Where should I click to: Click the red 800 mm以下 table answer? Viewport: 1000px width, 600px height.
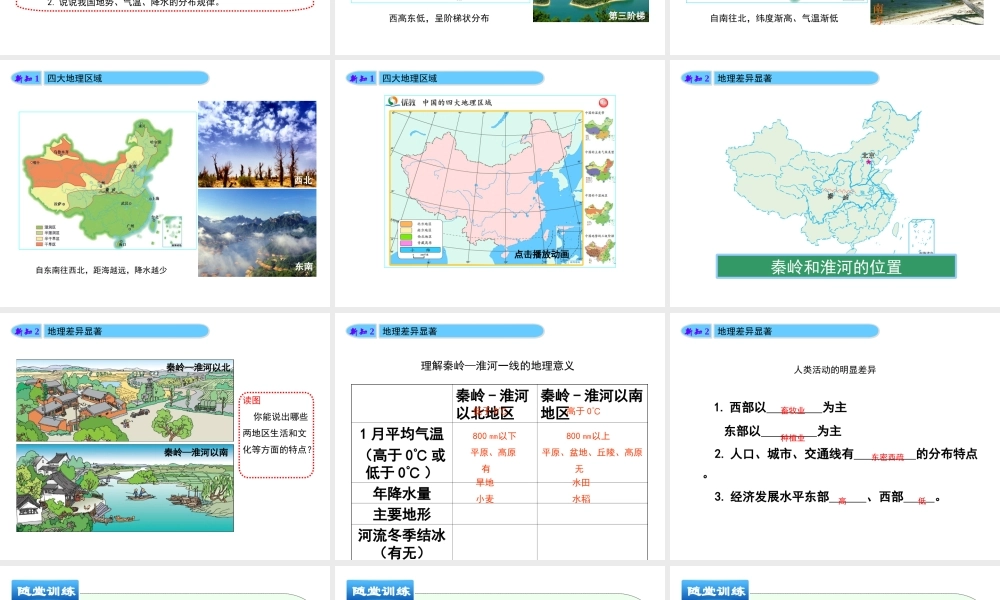tap(494, 436)
